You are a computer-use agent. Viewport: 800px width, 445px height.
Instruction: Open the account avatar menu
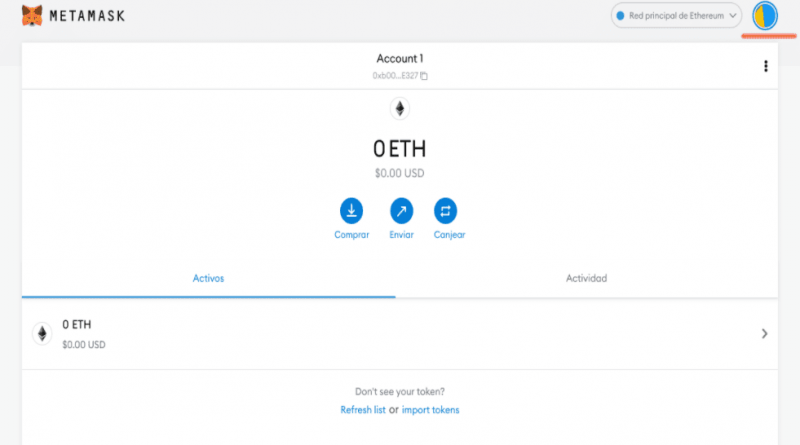[x=764, y=15]
